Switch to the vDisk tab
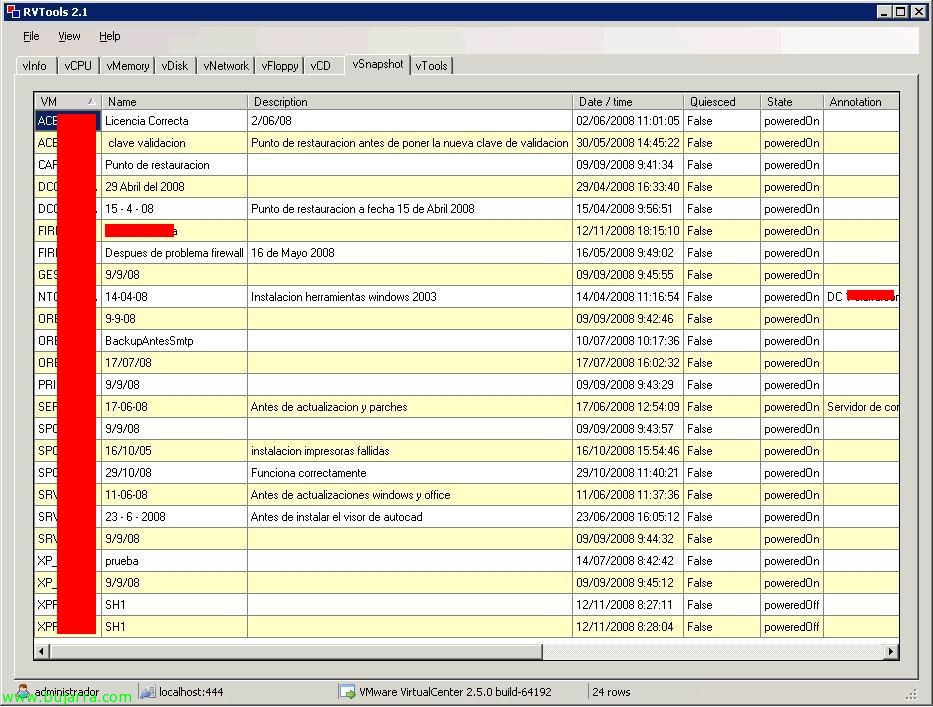933x707 pixels. click(175, 65)
